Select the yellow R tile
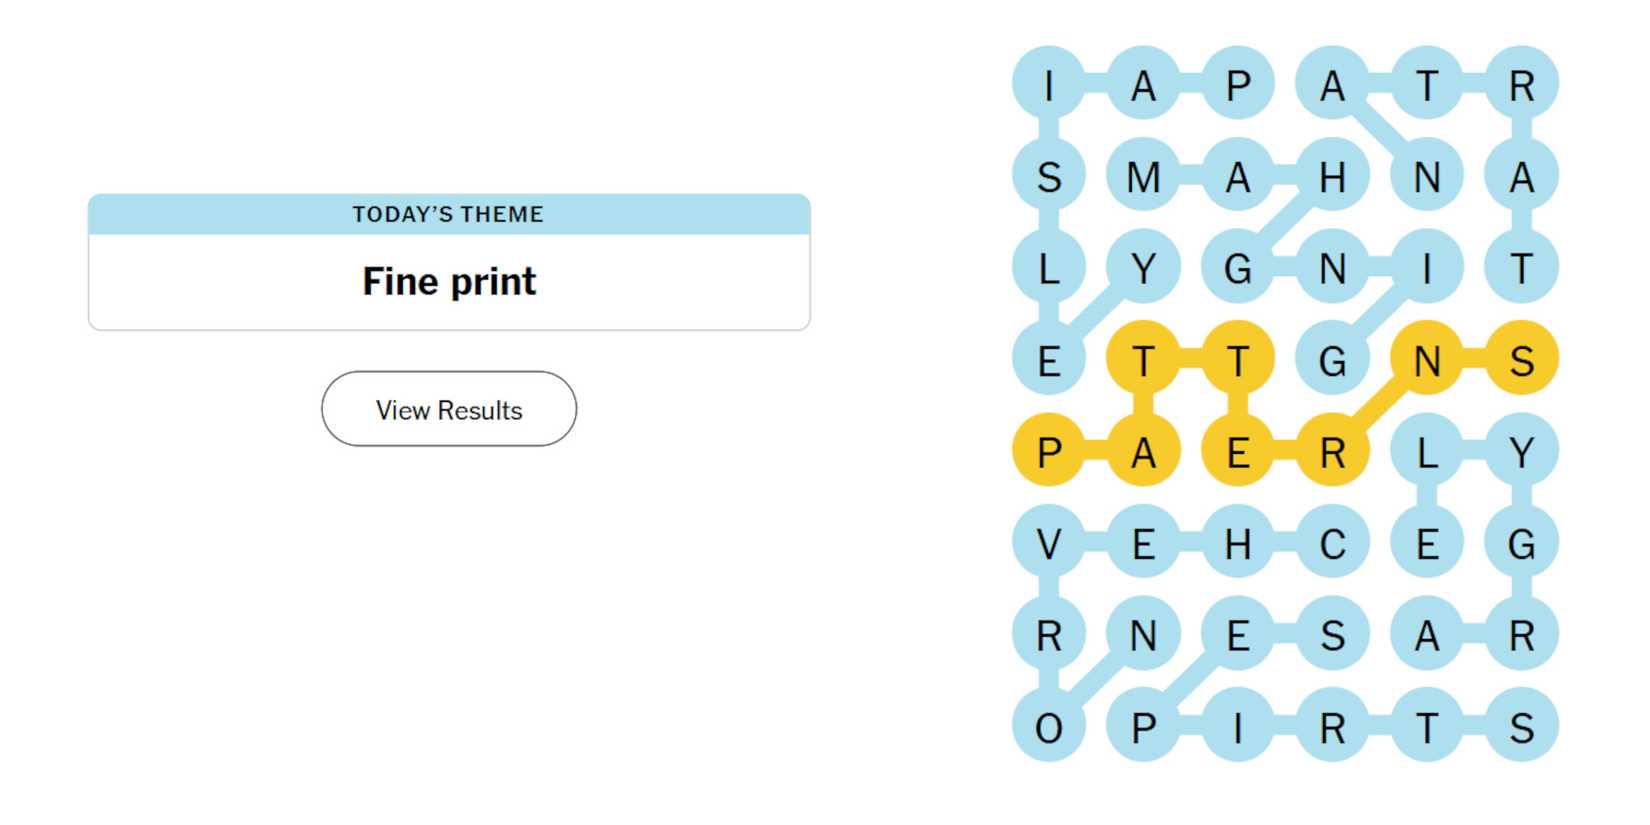The width and height of the screenshot is (1650, 825). (1333, 452)
